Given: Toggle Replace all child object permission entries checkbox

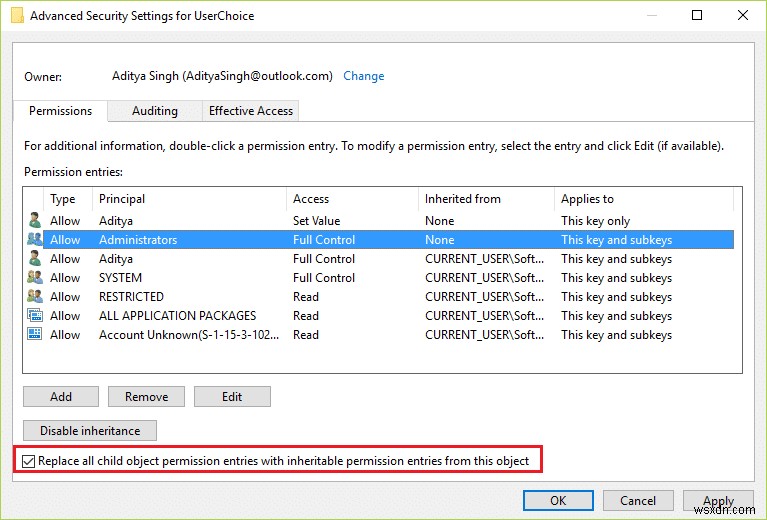Looking at the screenshot, I should pos(29,461).
